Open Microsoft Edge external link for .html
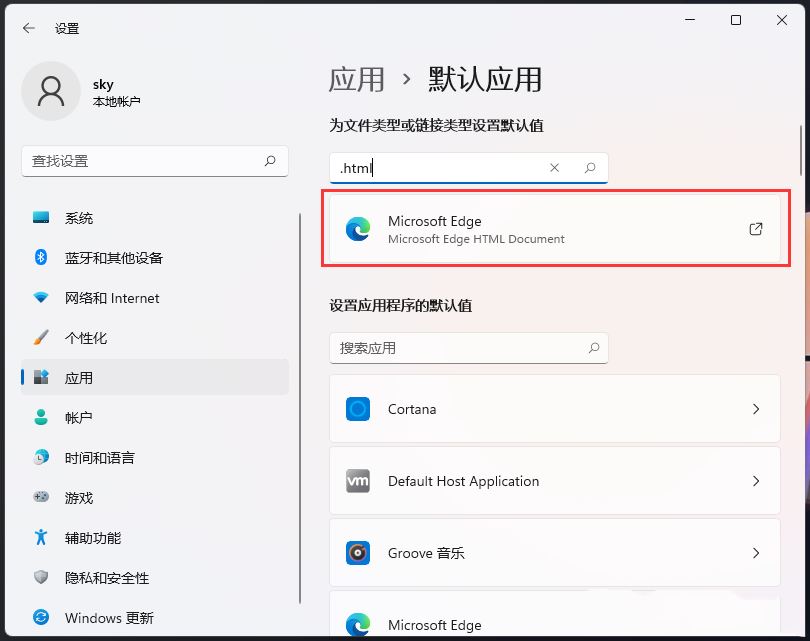Screen dimensions: 810x641 tap(755, 229)
